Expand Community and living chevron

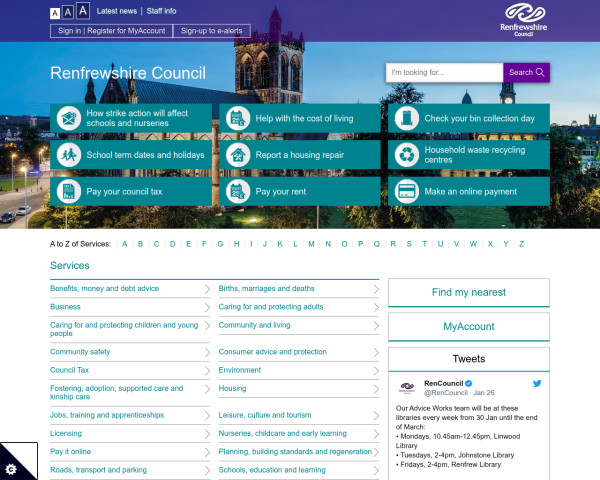tap(376, 326)
